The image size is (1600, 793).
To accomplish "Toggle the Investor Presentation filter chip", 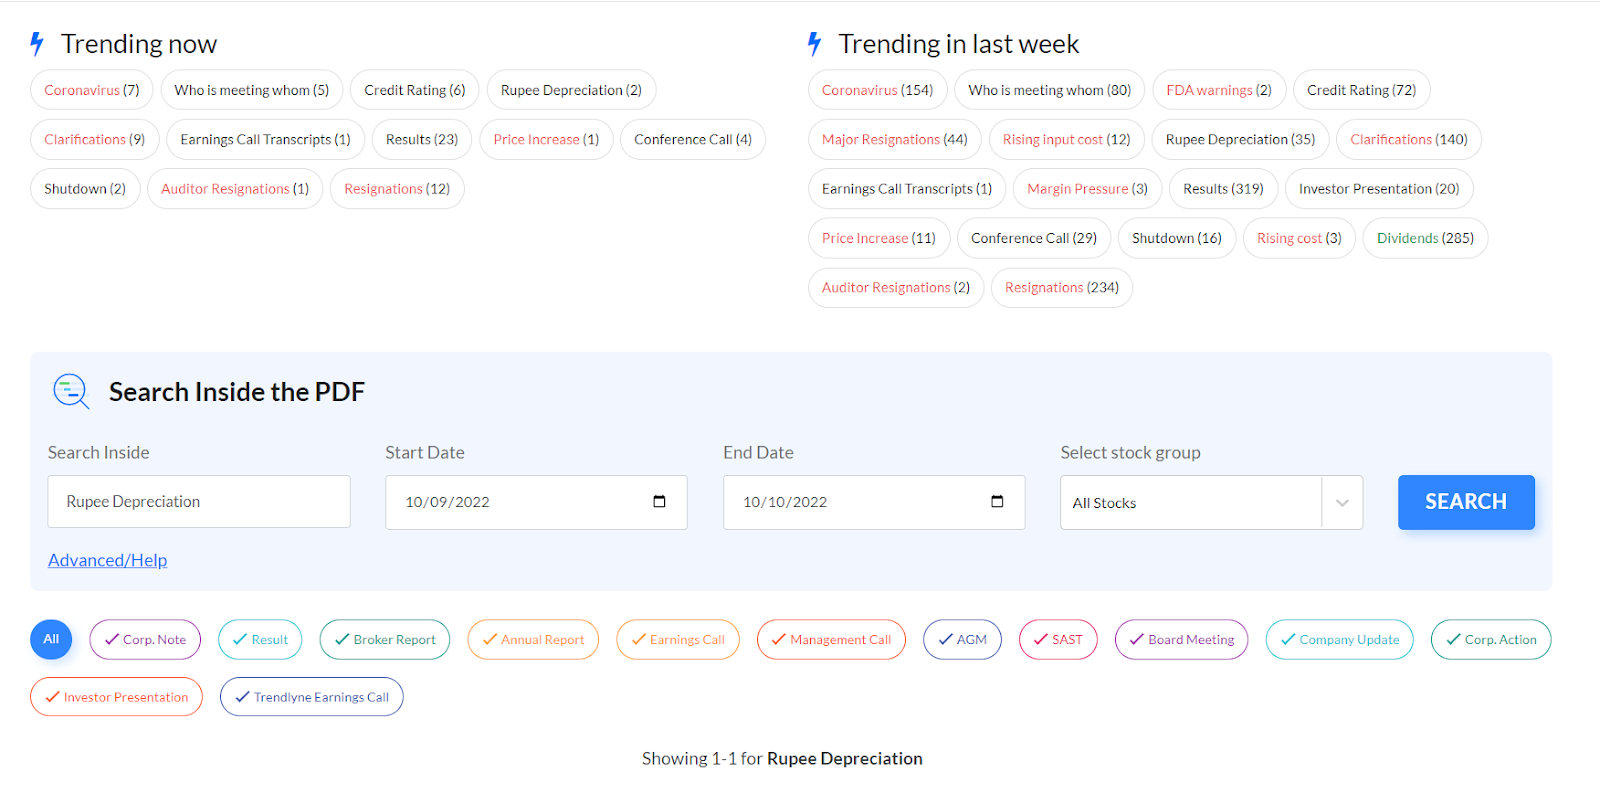I will pos(116,697).
